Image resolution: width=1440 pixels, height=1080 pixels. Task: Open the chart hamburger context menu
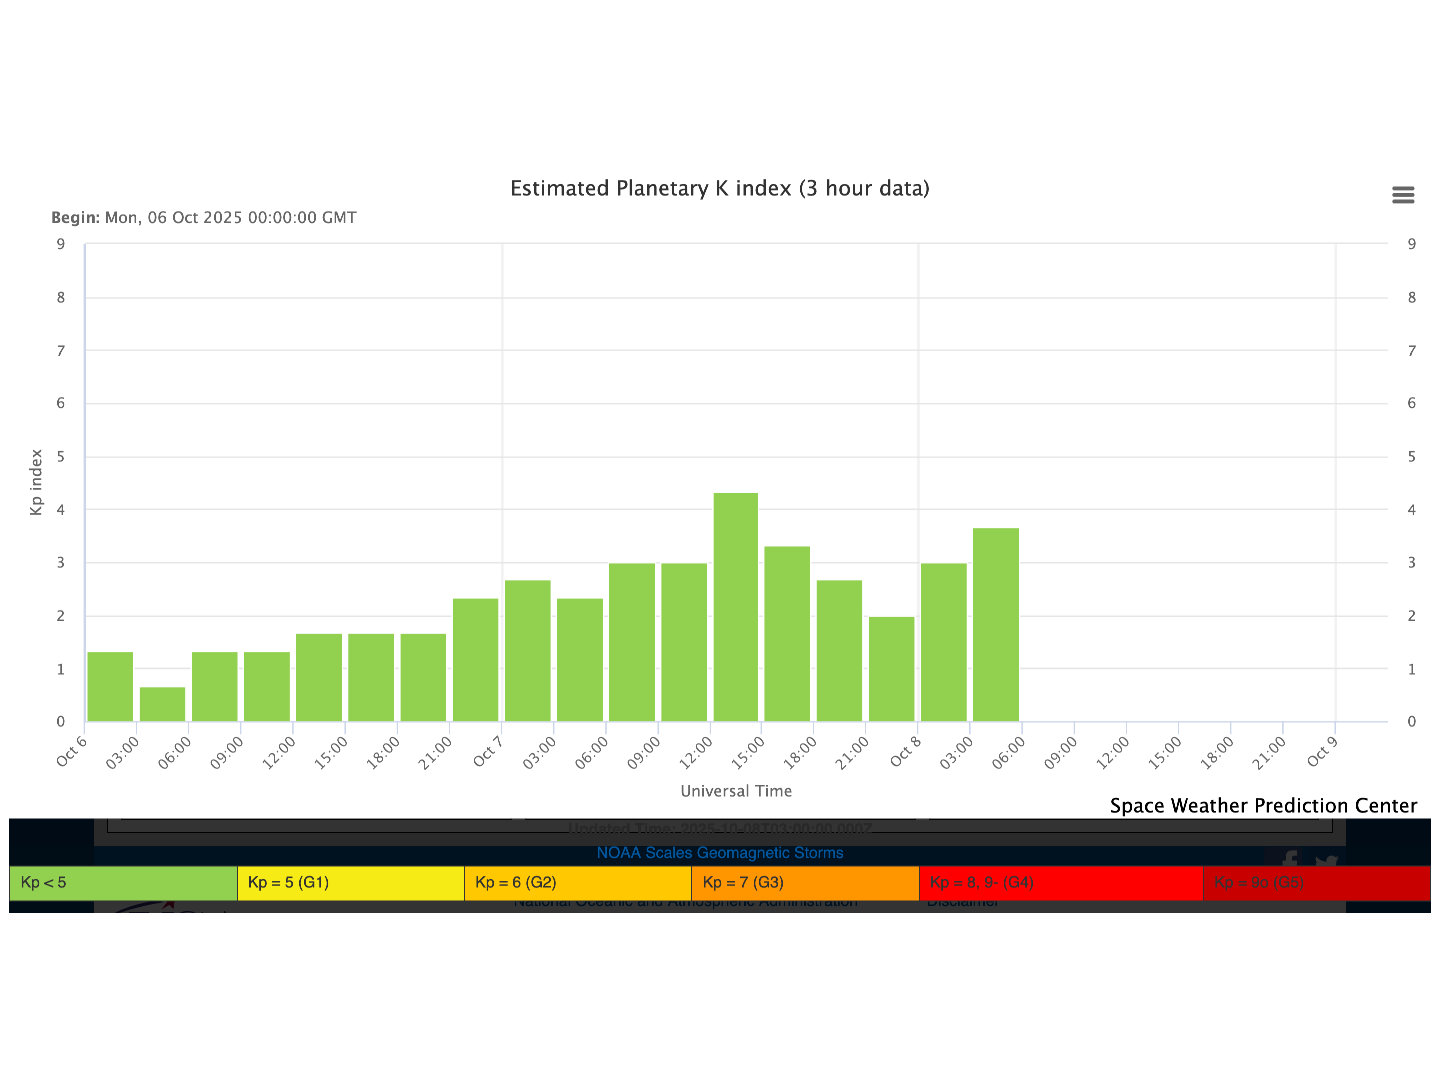point(1403,195)
